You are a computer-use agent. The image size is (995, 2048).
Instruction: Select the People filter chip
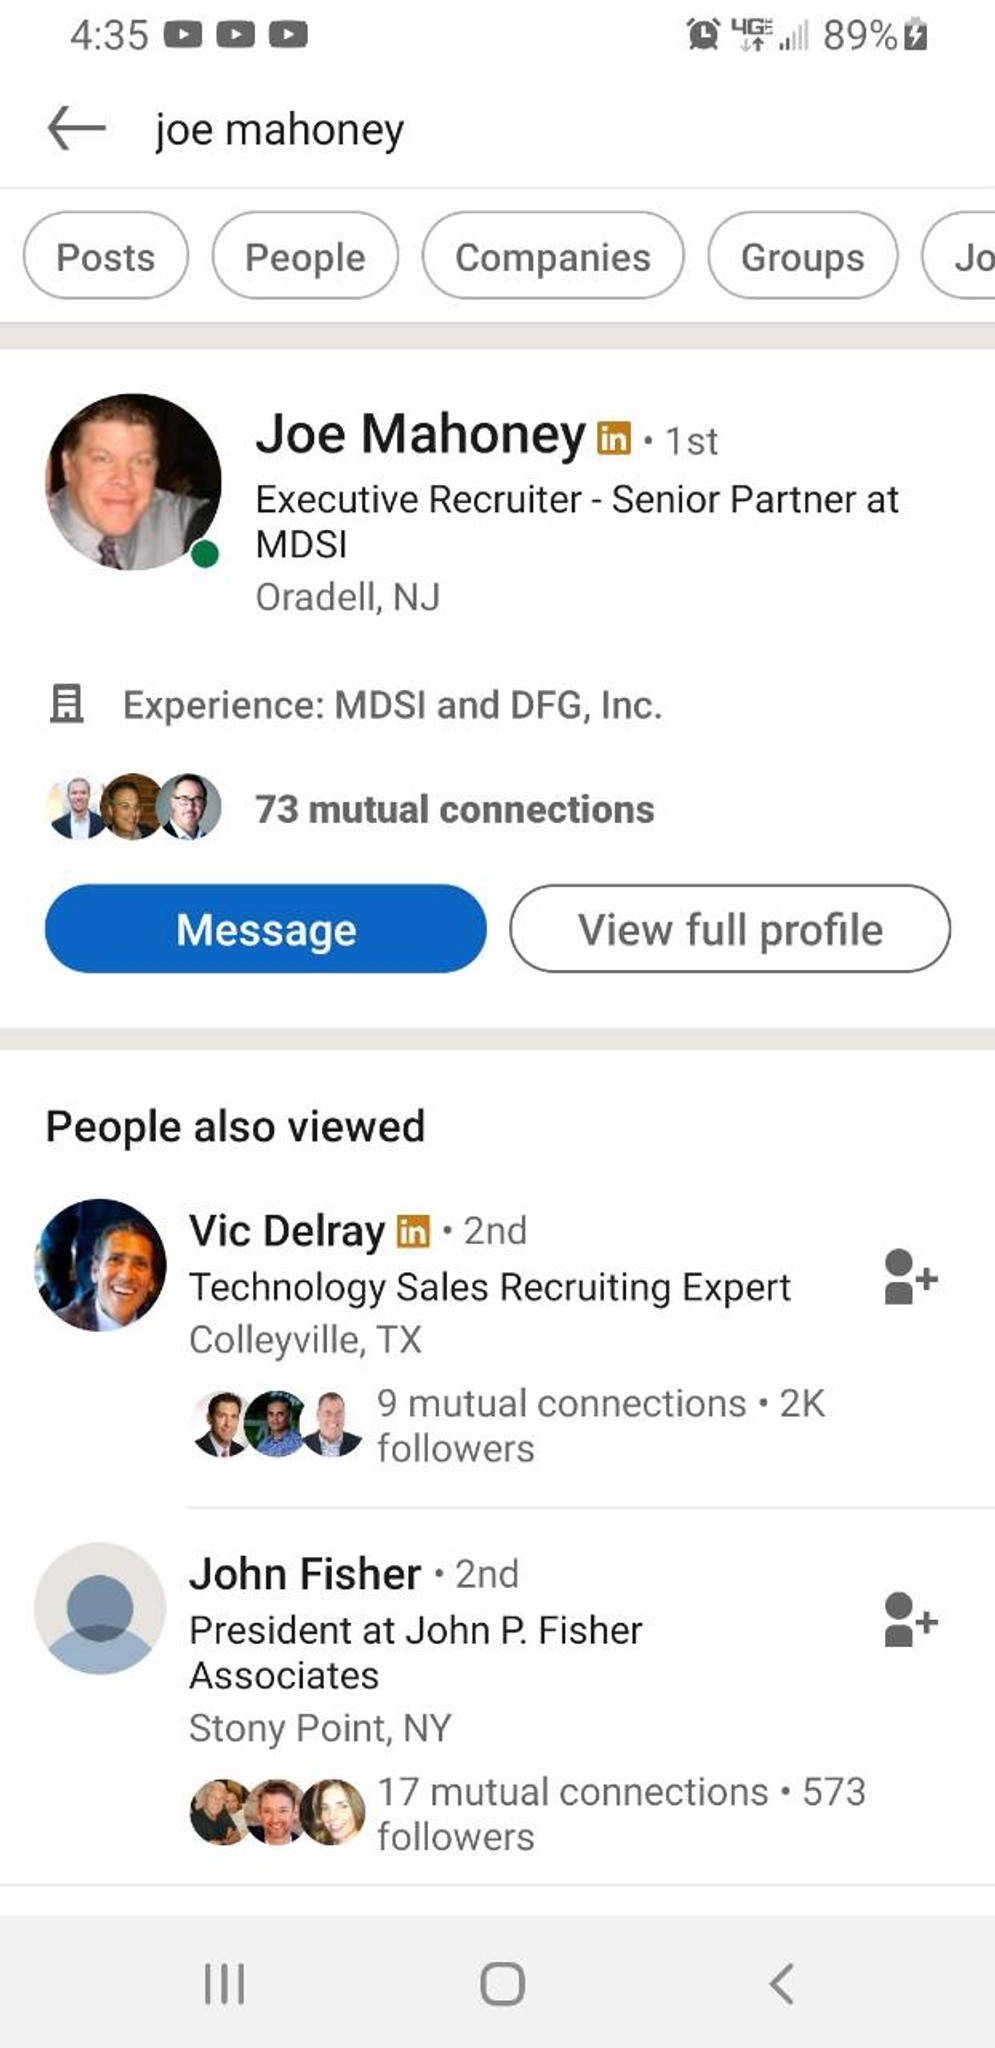click(305, 256)
